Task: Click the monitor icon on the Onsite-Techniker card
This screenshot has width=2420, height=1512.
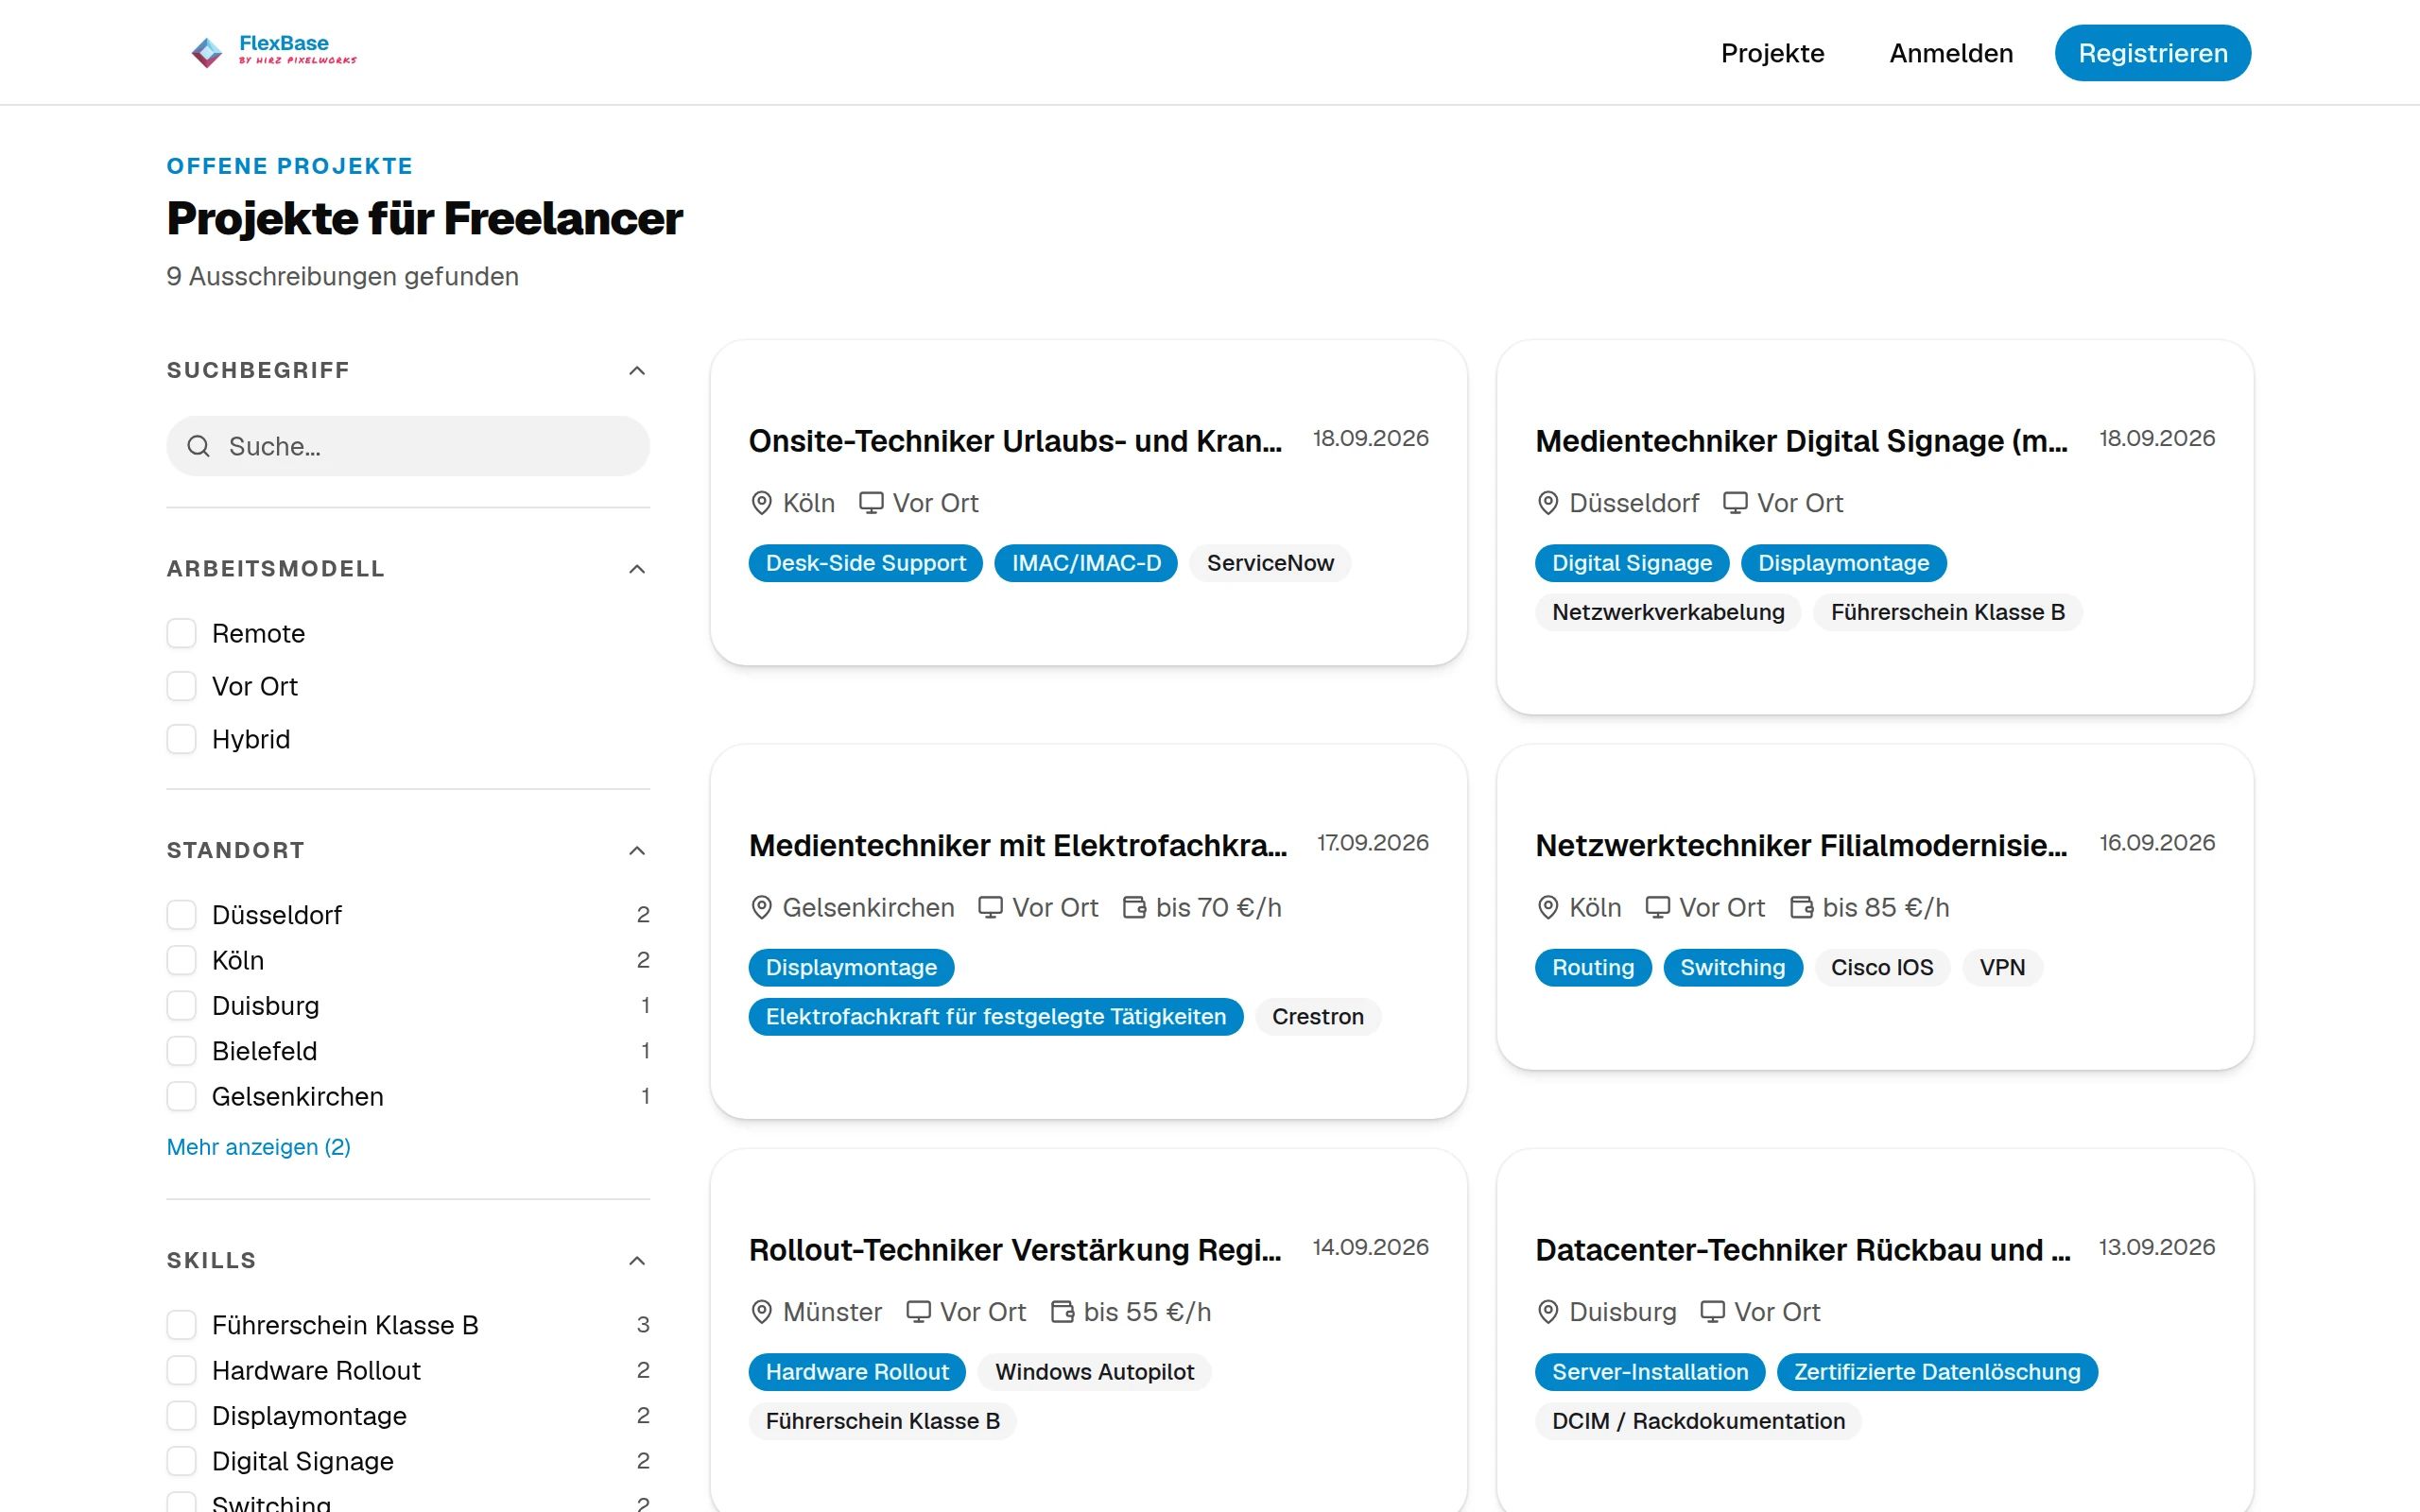Action: point(871,503)
